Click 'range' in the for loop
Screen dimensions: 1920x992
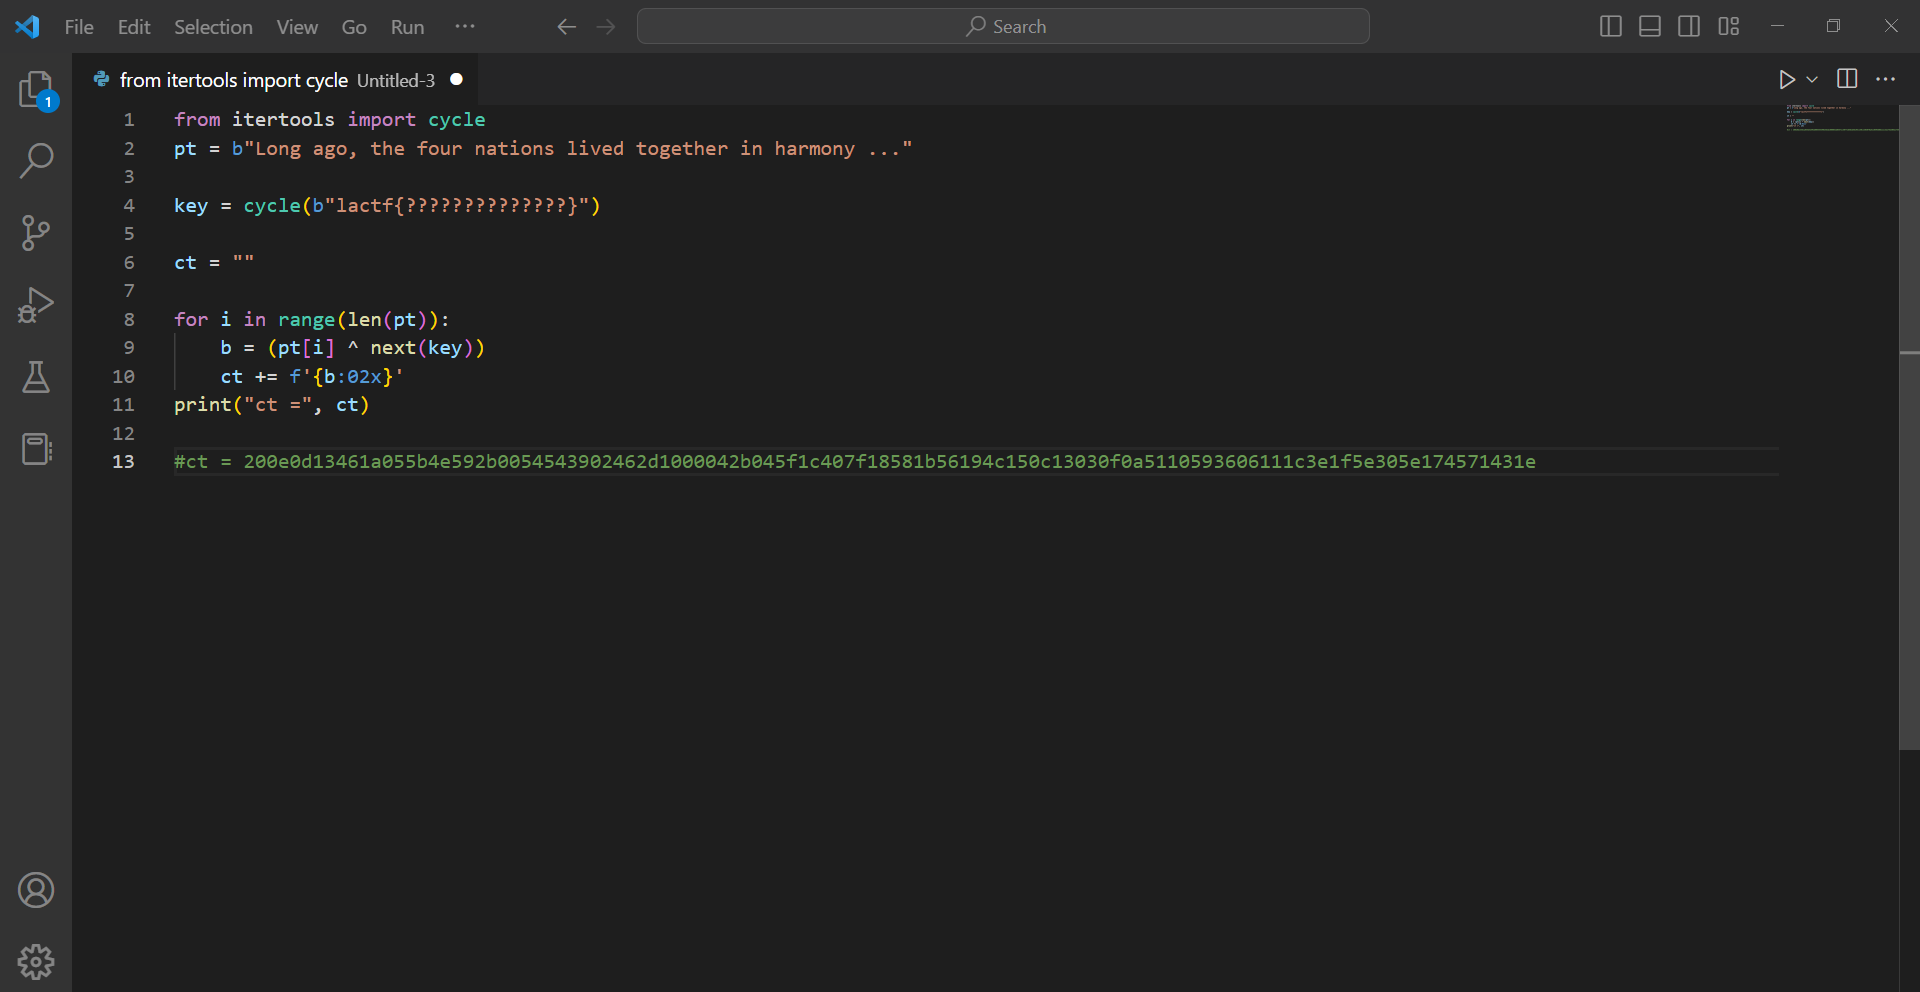pos(306,320)
